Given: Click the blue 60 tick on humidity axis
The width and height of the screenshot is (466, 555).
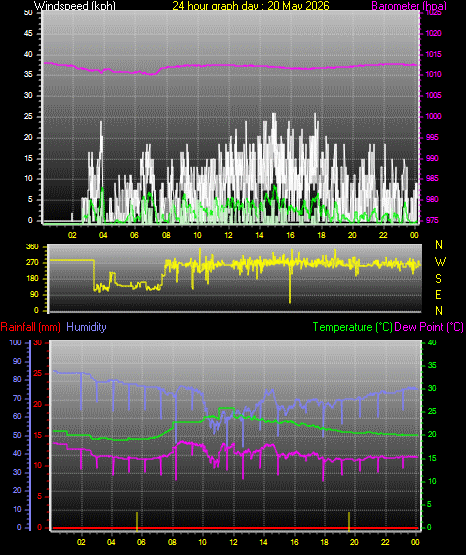Looking at the screenshot, I should tap(17, 416).
